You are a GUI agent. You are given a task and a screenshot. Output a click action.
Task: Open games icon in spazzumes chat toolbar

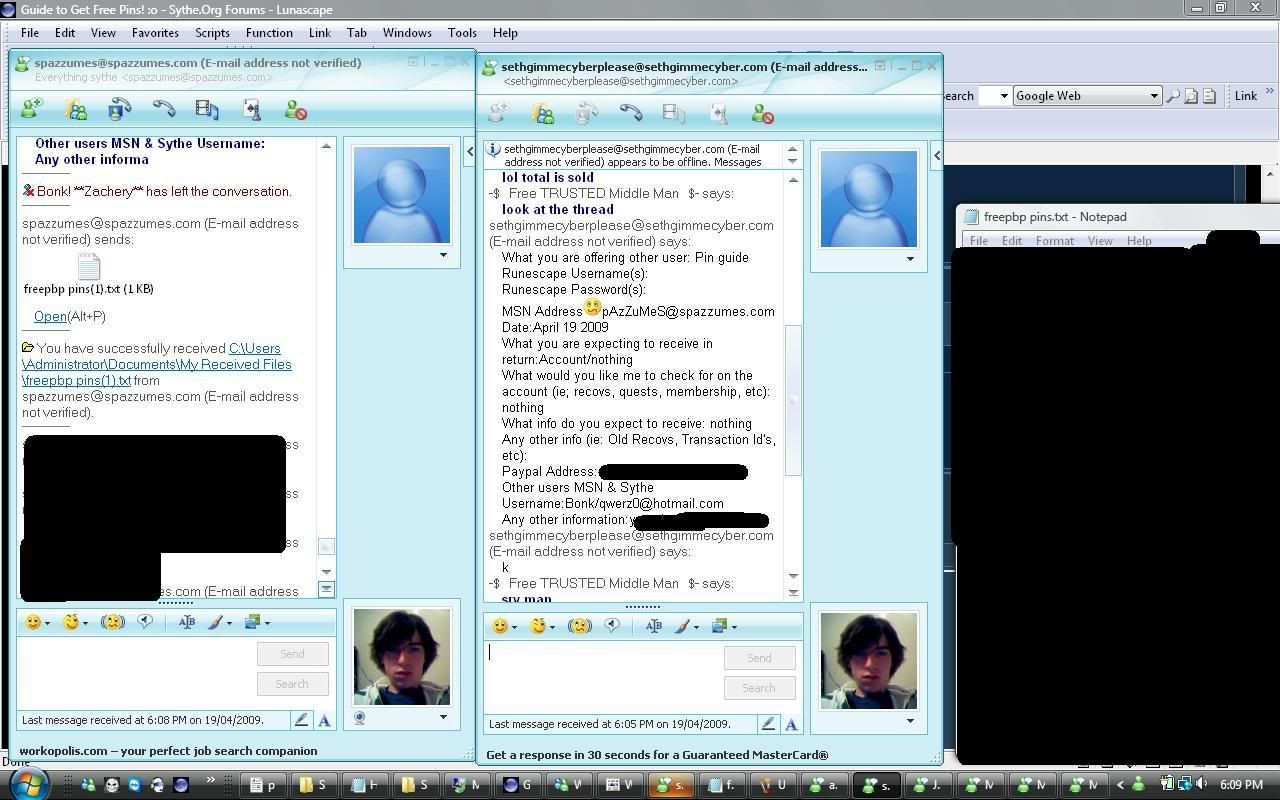point(251,109)
